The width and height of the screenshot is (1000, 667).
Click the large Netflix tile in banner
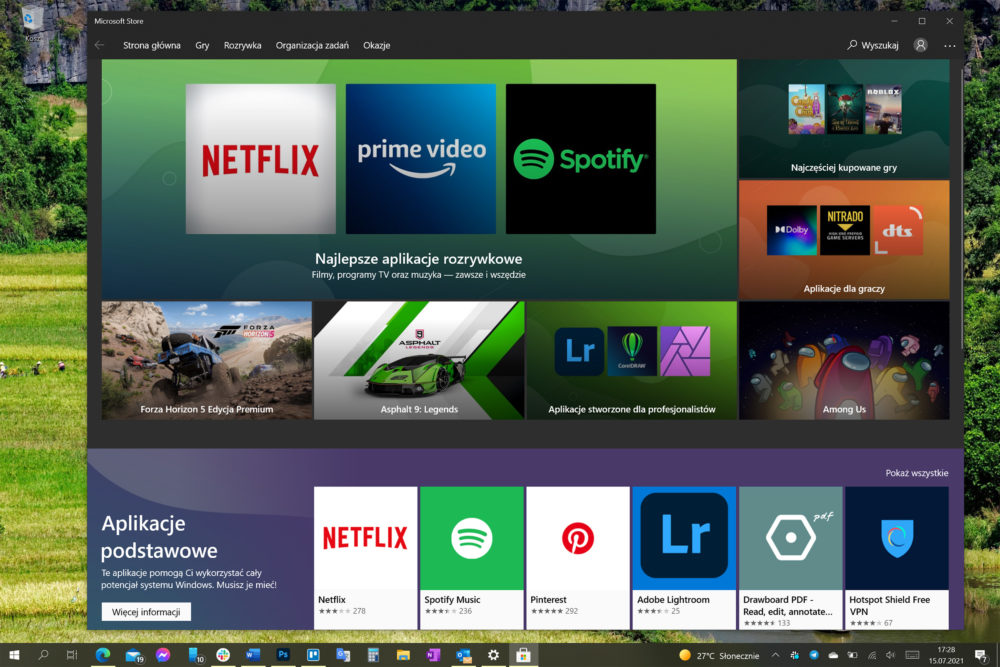click(x=261, y=159)
